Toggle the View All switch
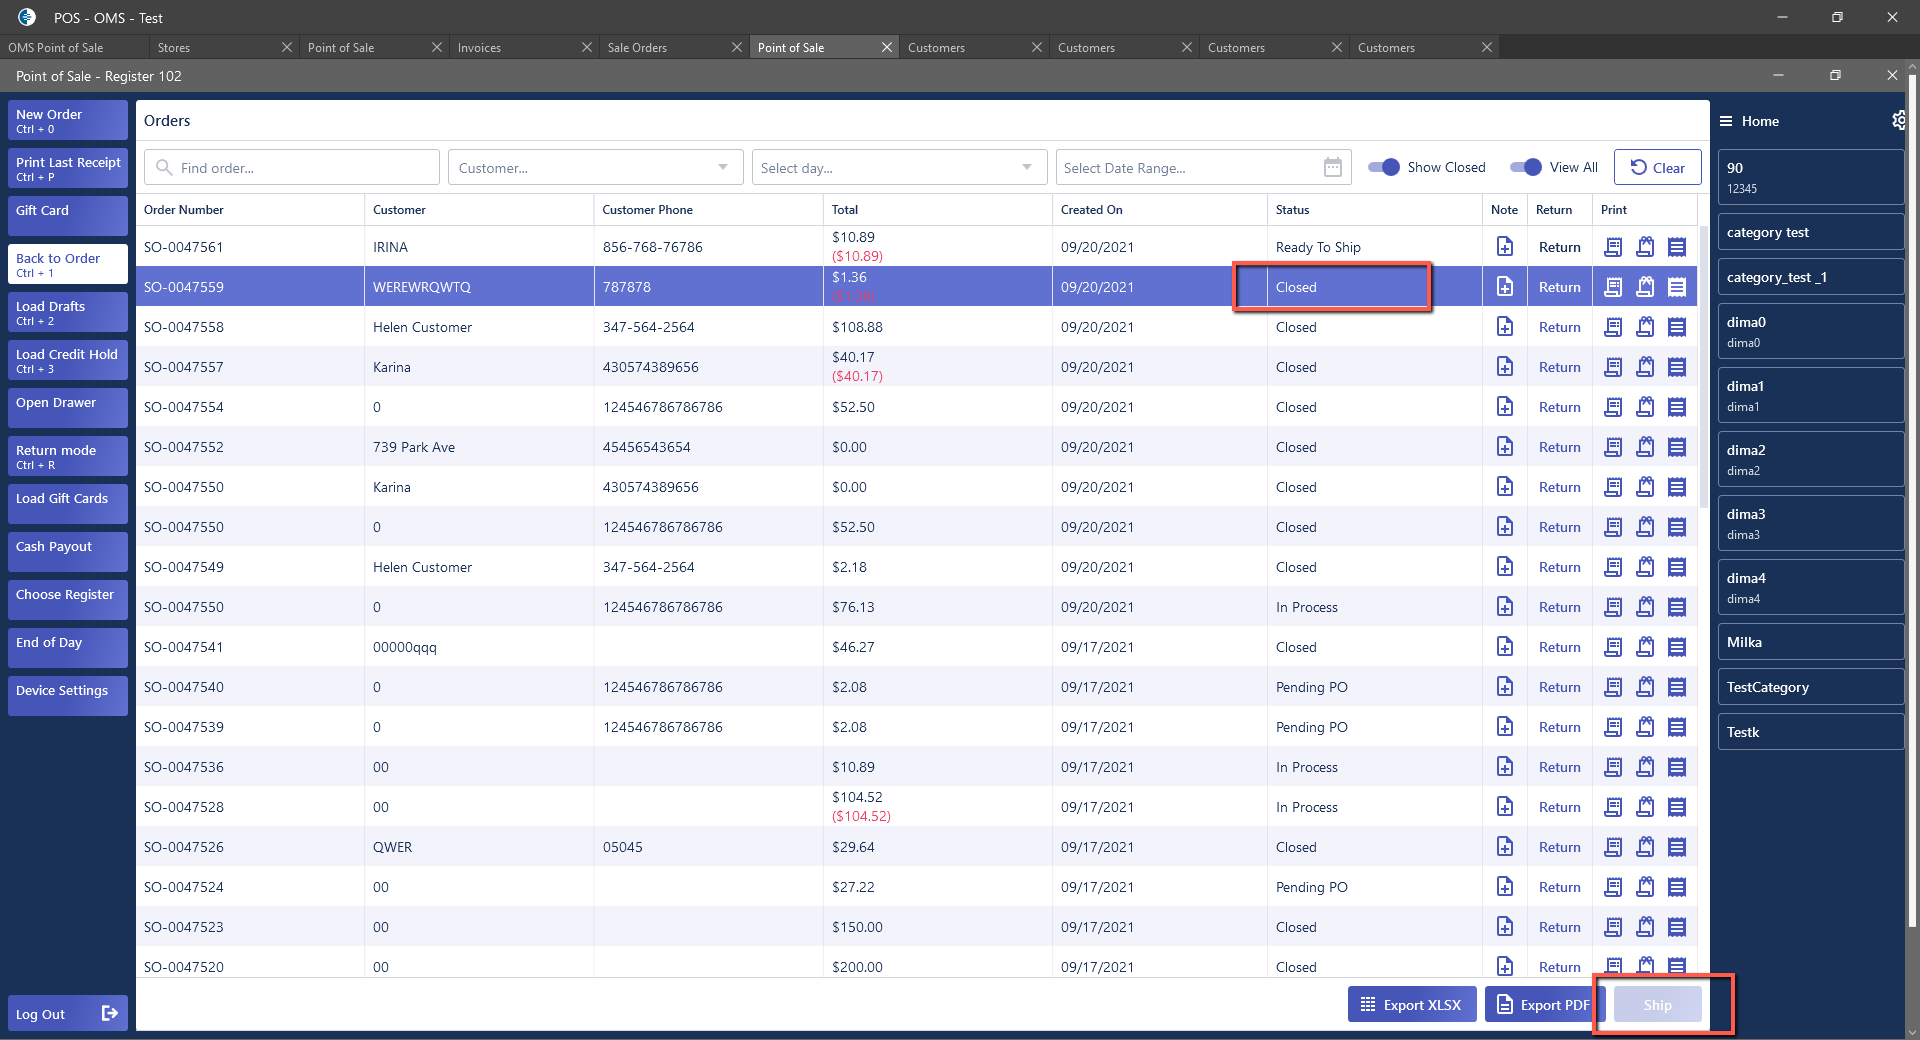The width and height of the screenshot is (1920, 1040). click(1526, 167)
